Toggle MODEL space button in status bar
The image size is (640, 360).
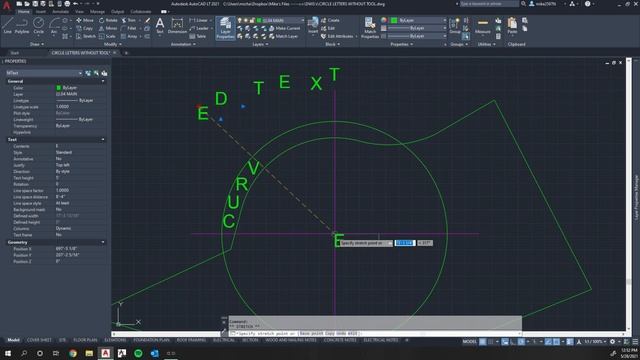[x=469, y=342]
